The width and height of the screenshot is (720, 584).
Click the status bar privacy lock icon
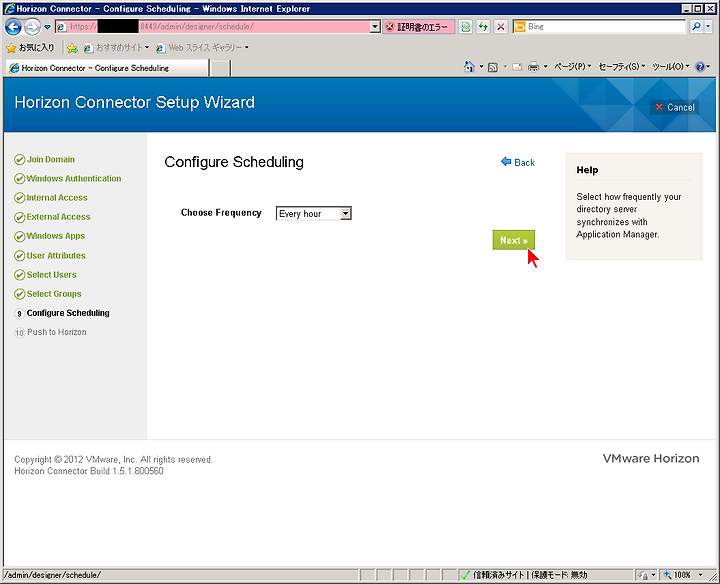(643, 575)
